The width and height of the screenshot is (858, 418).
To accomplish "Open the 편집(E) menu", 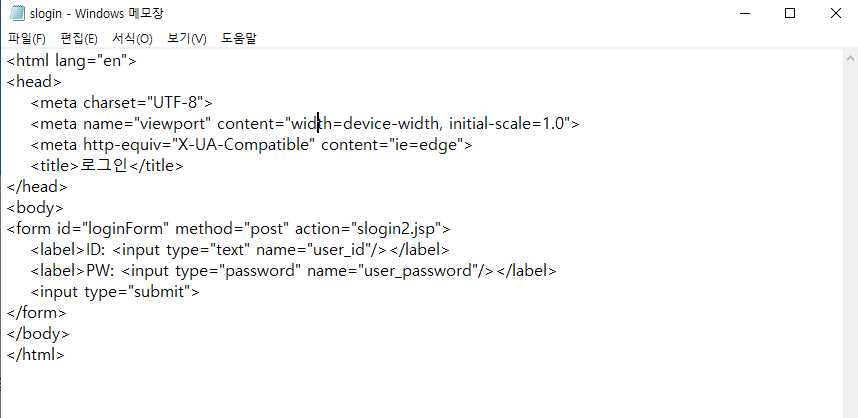I will pyautogui.click(x=79, y=38).
